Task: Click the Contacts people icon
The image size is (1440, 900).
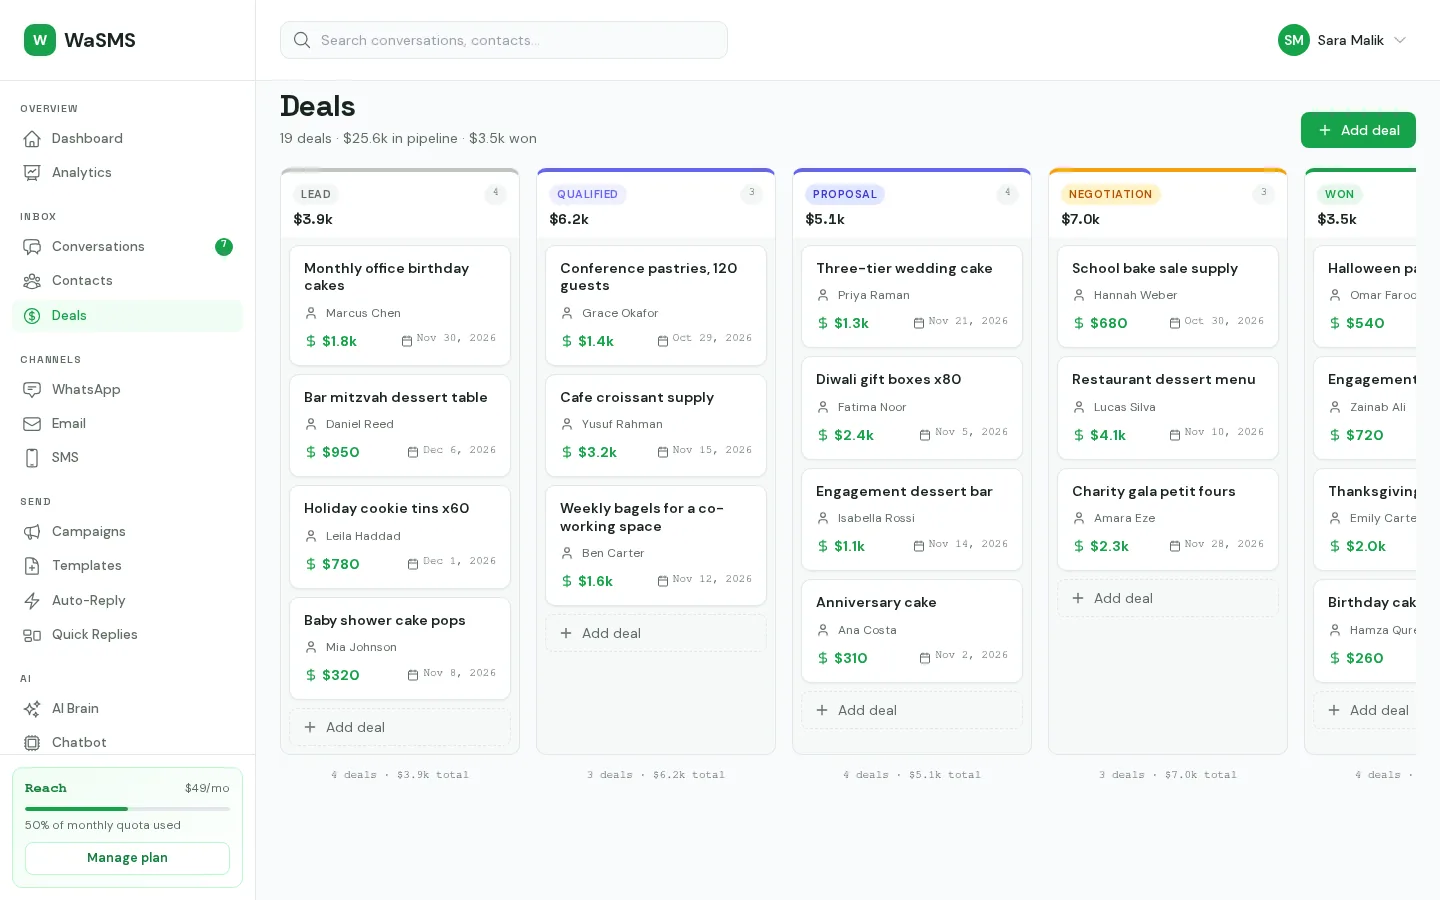Action: point(32,281)
